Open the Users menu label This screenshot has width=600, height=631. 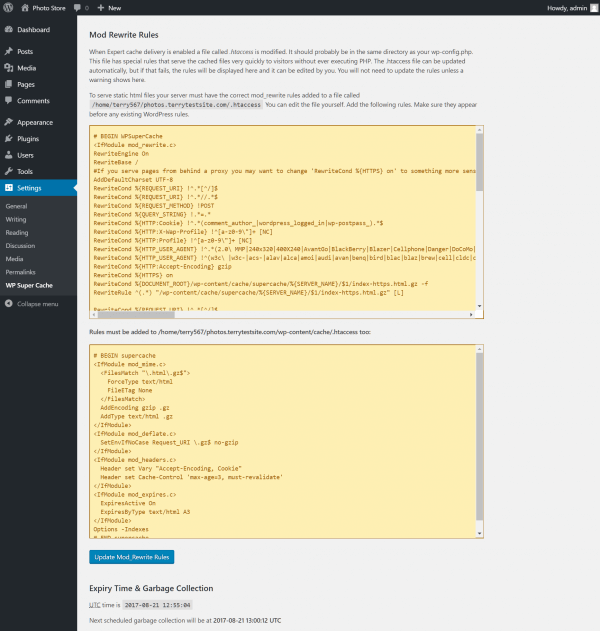[25, 155]
